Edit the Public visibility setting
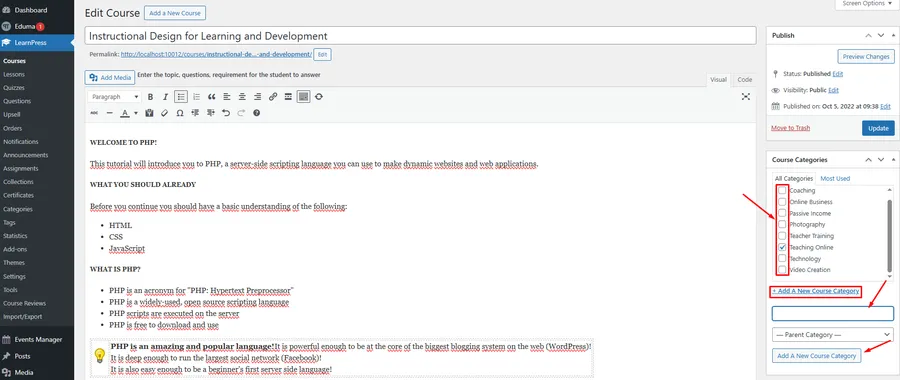The image size is (900, 380). (833, 90)
